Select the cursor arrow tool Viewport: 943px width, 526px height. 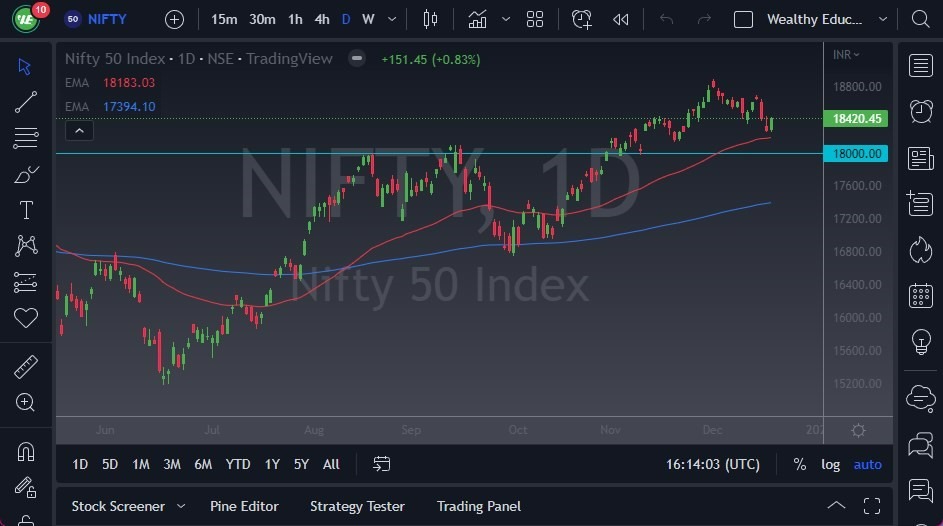25,66
